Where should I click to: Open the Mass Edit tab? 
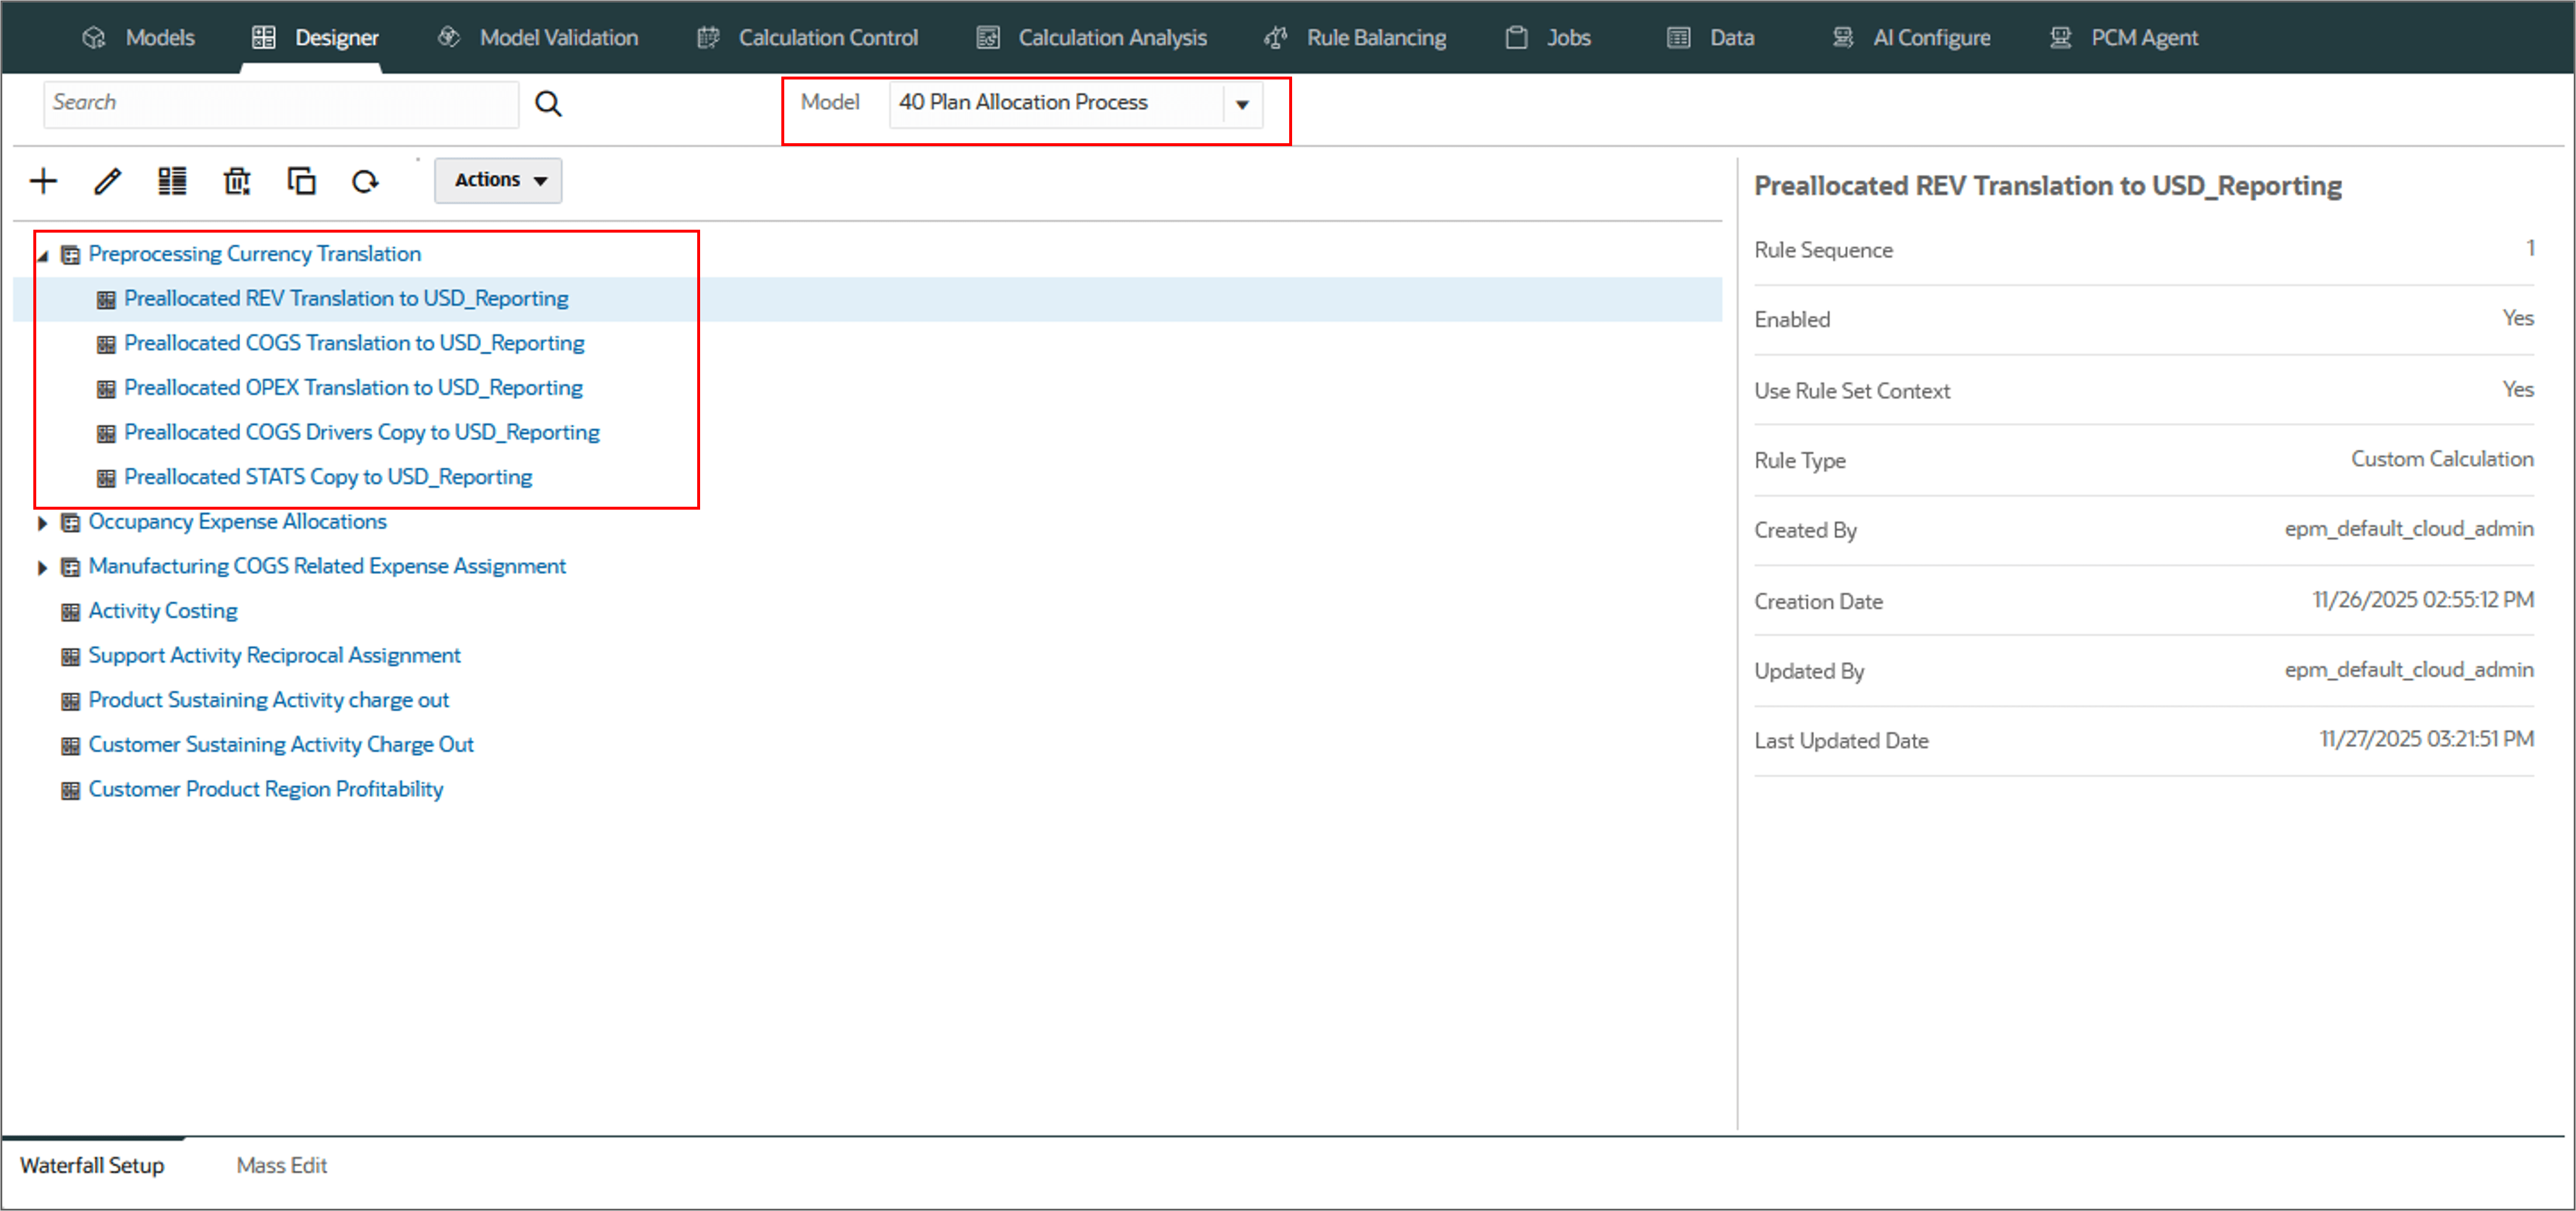coord(281,1165)
